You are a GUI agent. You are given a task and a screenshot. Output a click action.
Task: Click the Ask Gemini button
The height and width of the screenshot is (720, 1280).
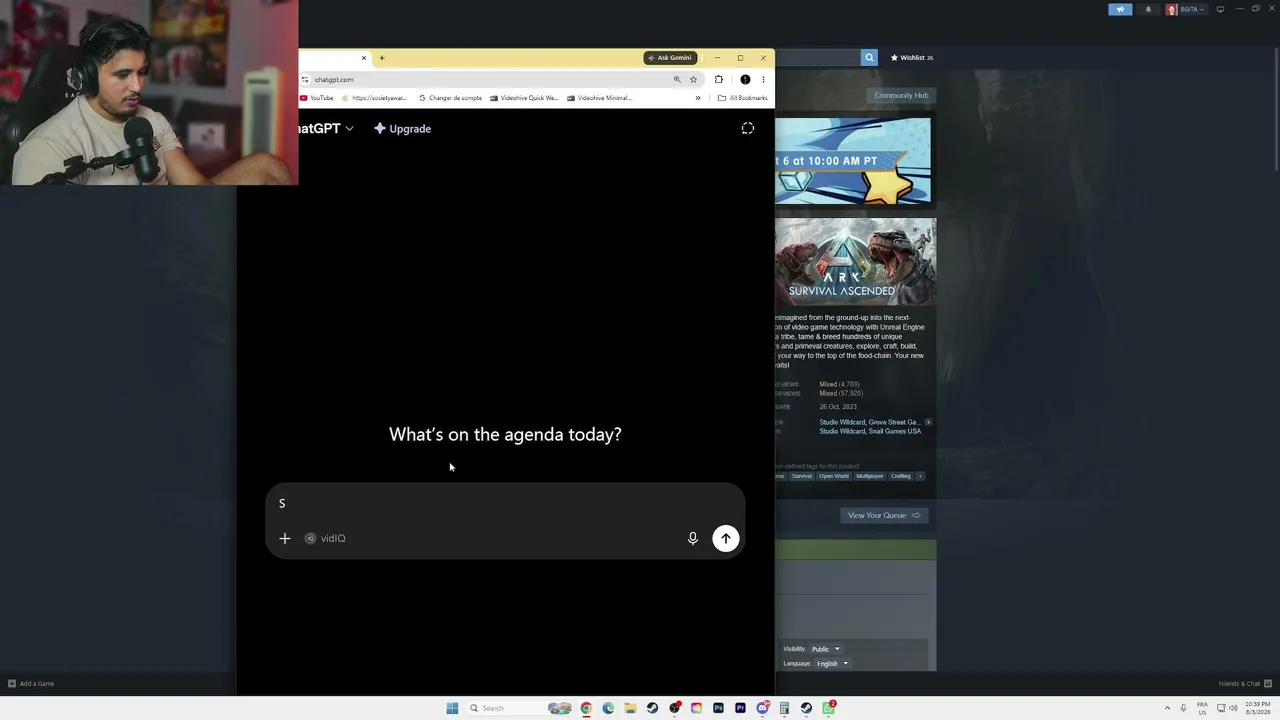[x=670, y=58]
